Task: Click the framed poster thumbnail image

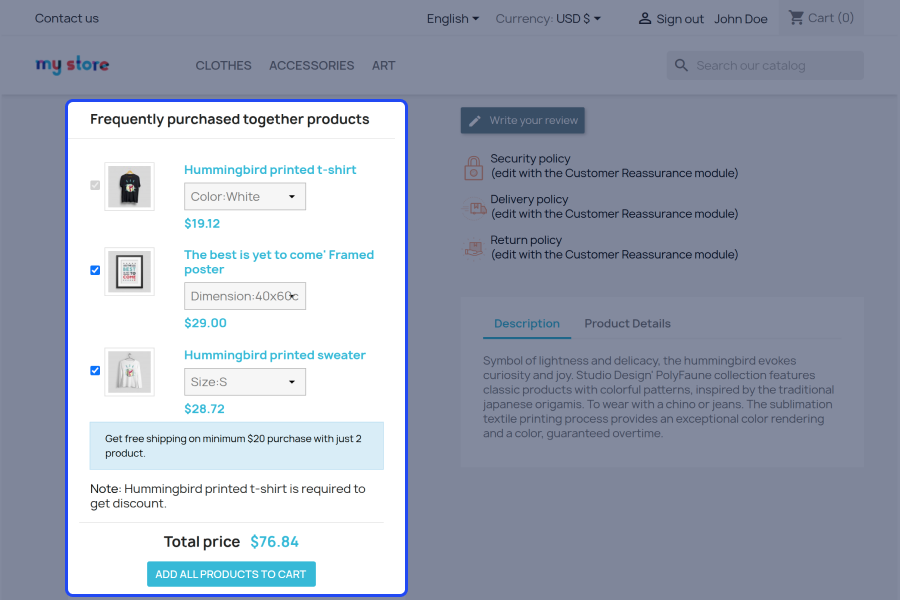Action: pos(130,271)
